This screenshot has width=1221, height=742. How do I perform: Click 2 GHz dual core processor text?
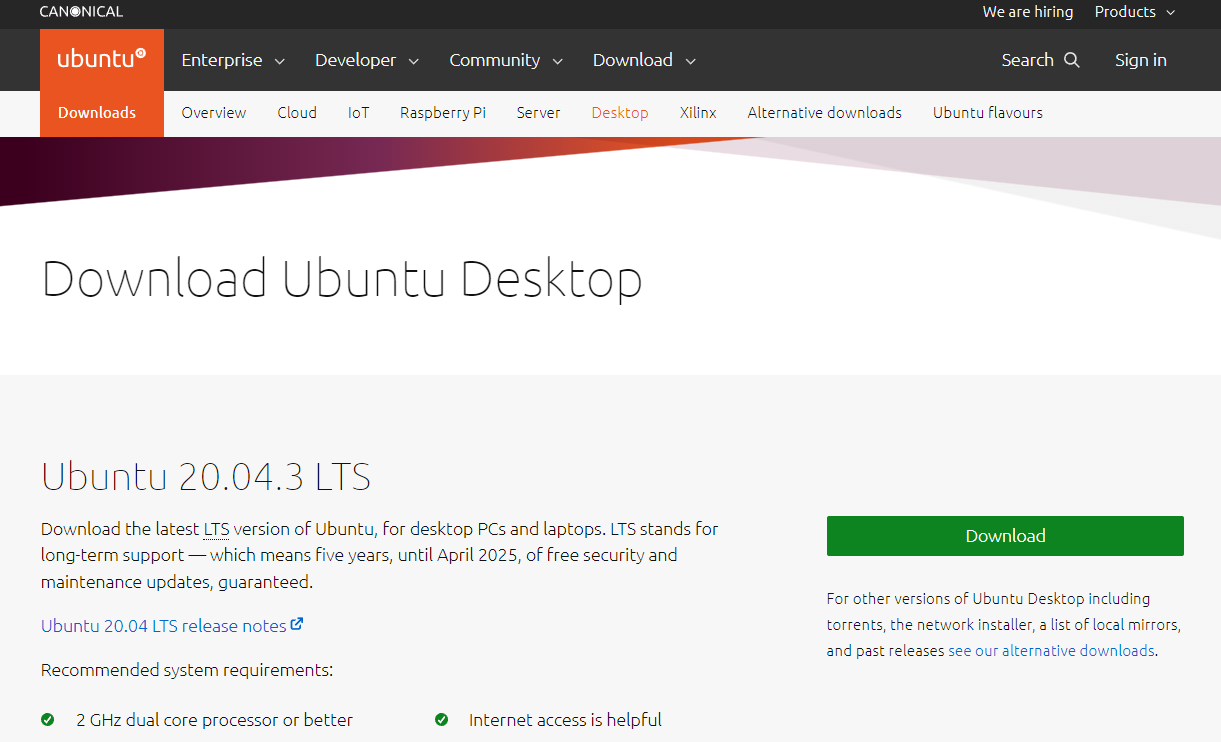215,720
